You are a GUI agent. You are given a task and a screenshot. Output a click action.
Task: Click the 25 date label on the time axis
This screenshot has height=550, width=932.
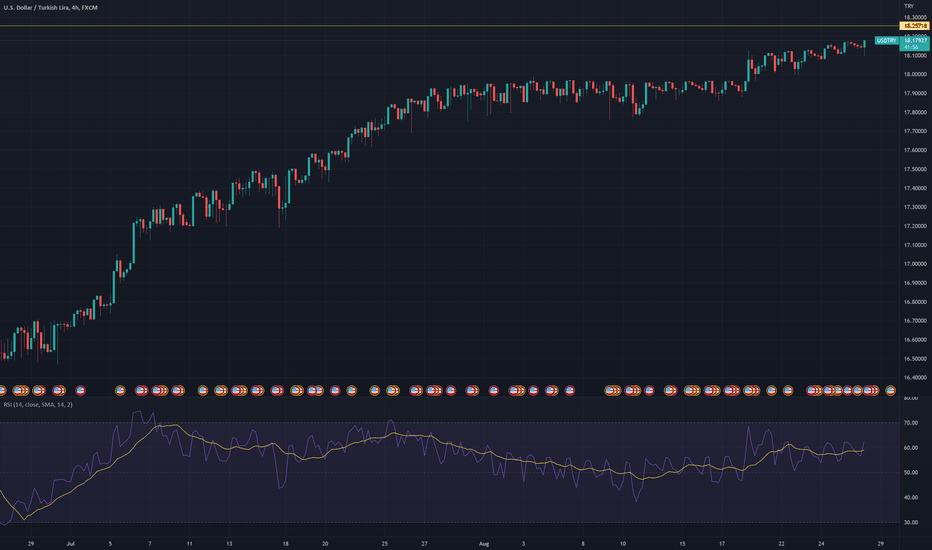[385, 544]
